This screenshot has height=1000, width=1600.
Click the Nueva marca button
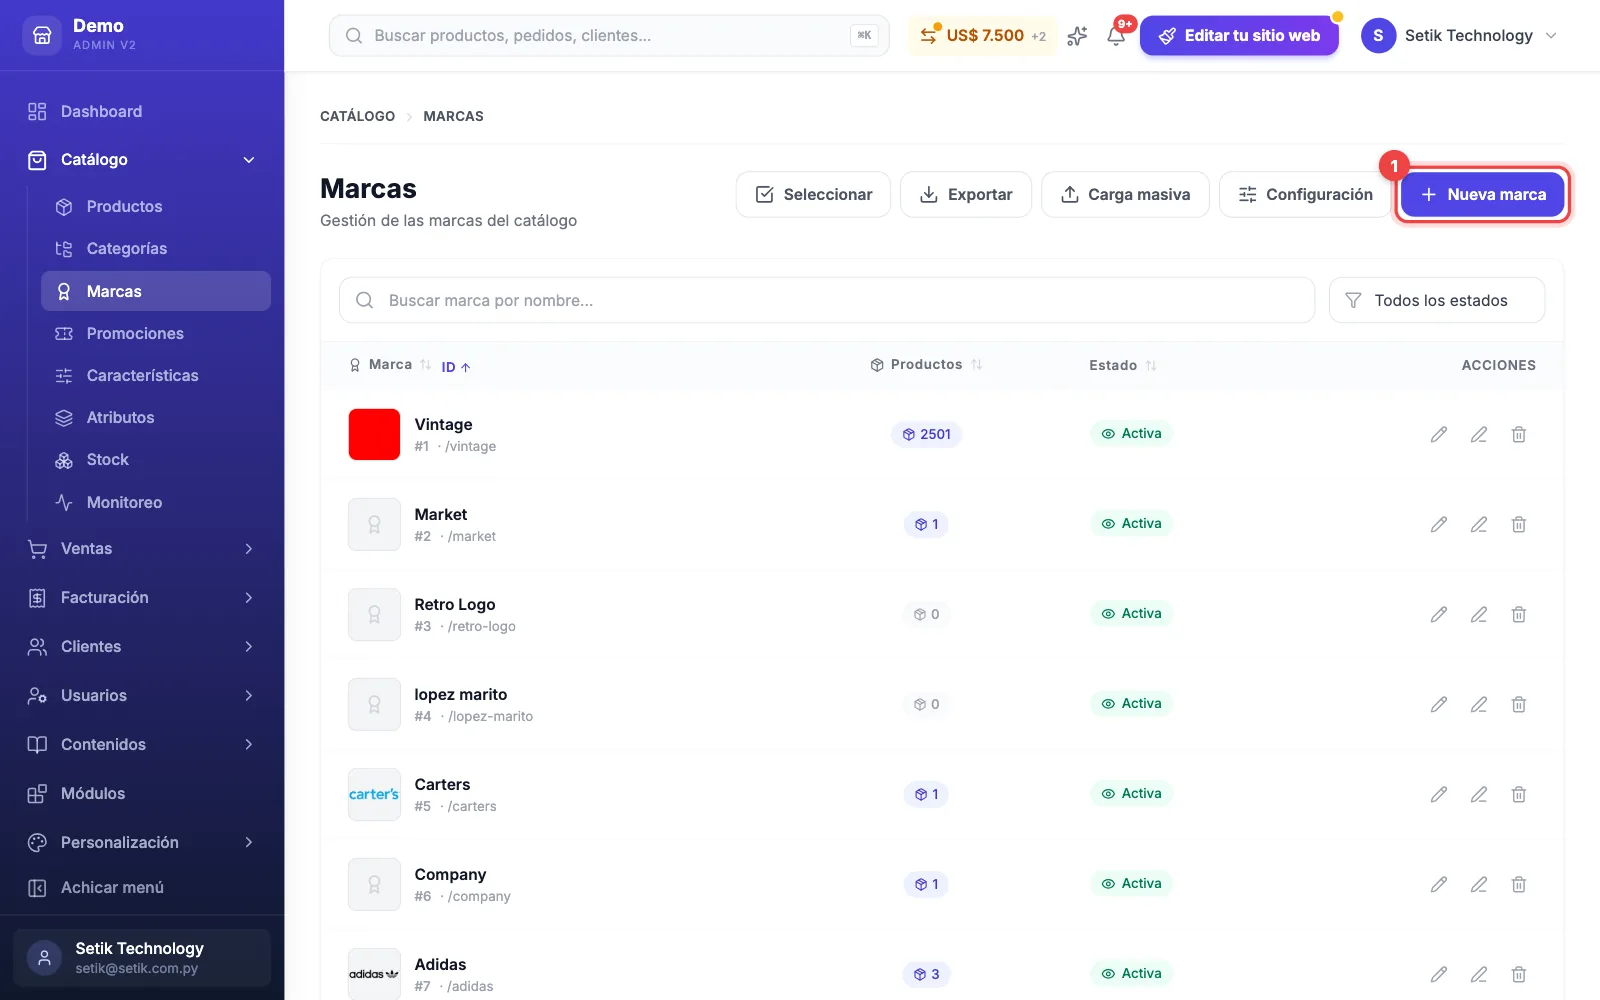click(x=1482, y=194)
